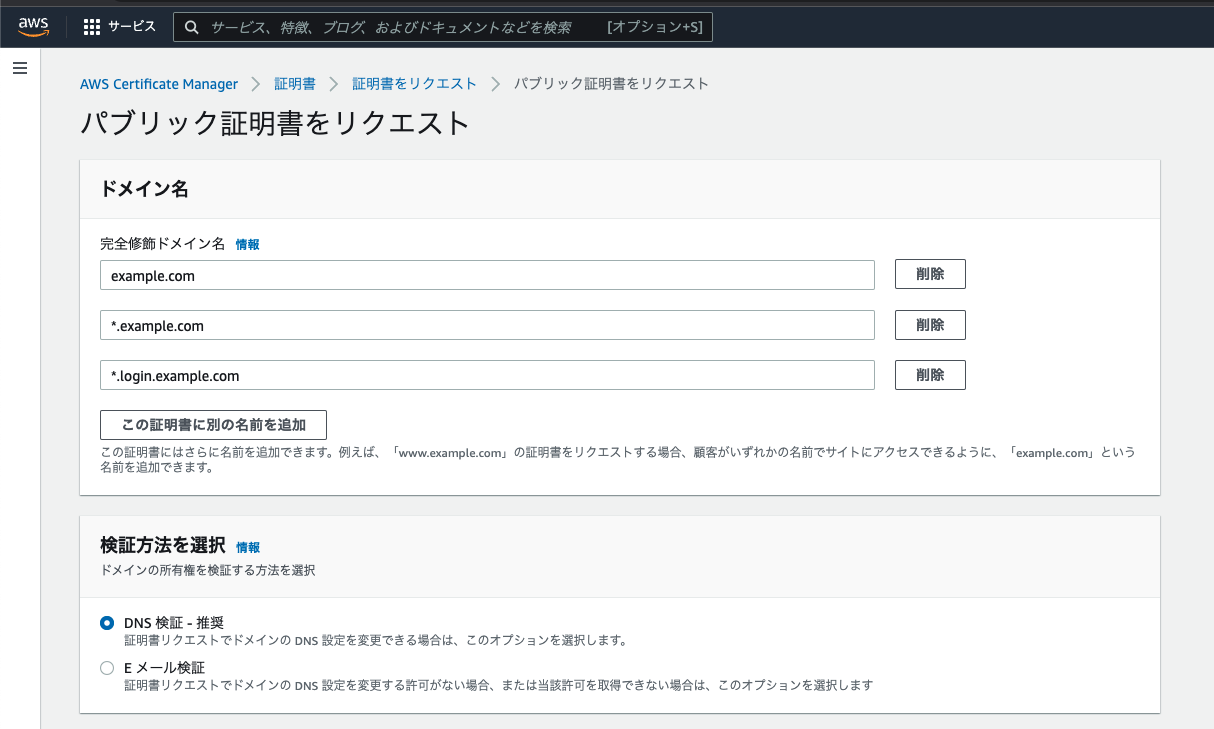
Task: Delete the *.example.com domain entry
Action: pos(930,325)
